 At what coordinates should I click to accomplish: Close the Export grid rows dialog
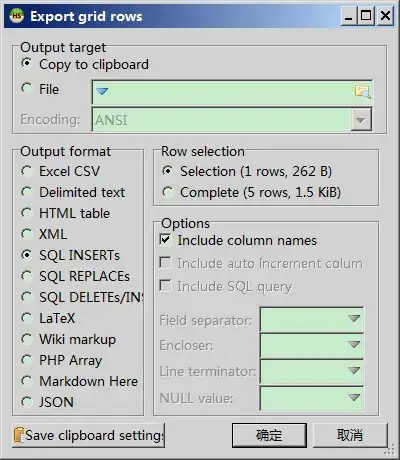[385, 16]
